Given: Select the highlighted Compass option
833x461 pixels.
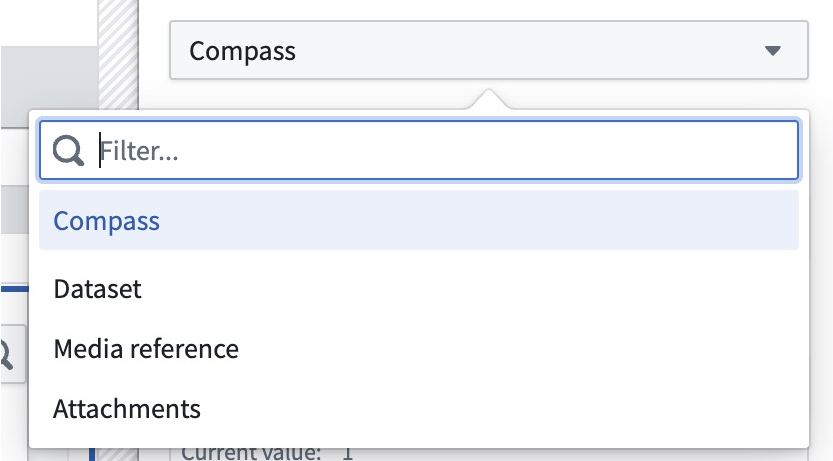Looking at the screenshot, I should coord(419,220).
